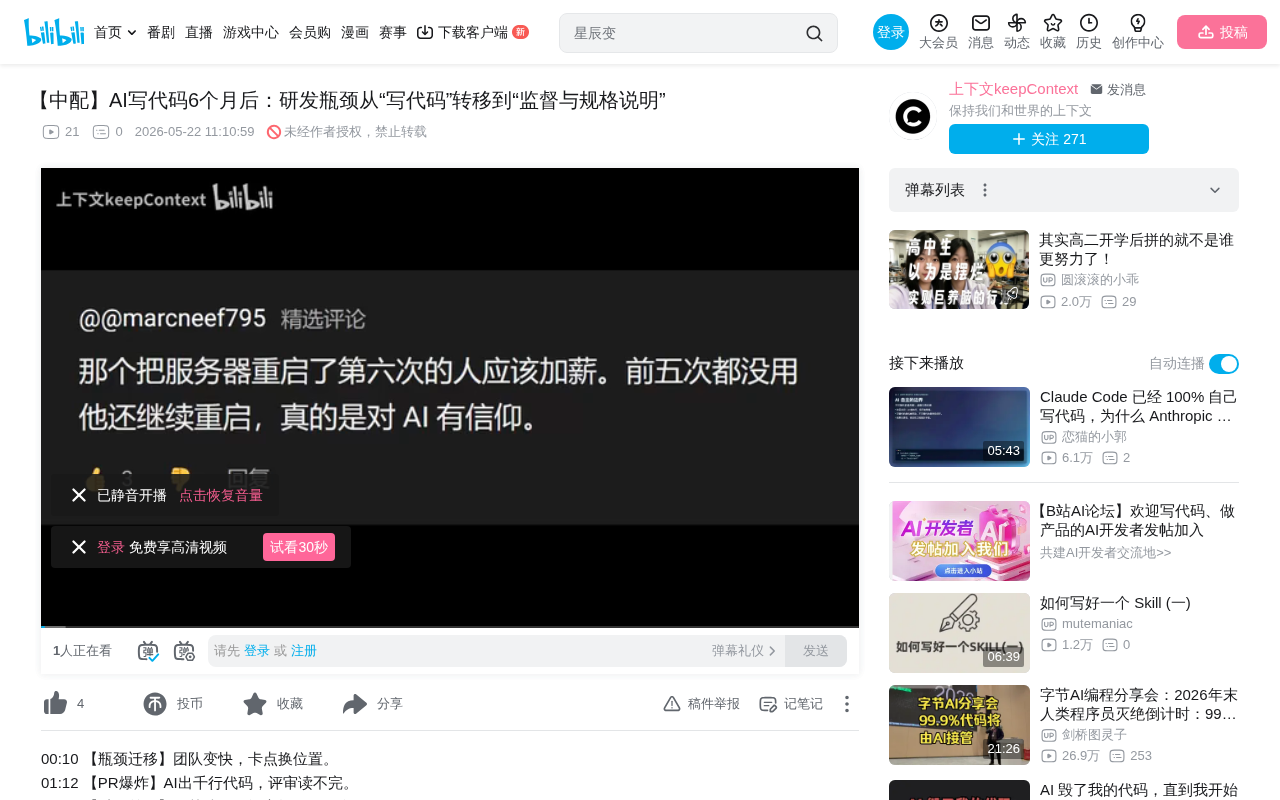Toggle 自动连播 autoplay switch
Viewport: 1280px width, 800px height.
tap(1224, 364)
